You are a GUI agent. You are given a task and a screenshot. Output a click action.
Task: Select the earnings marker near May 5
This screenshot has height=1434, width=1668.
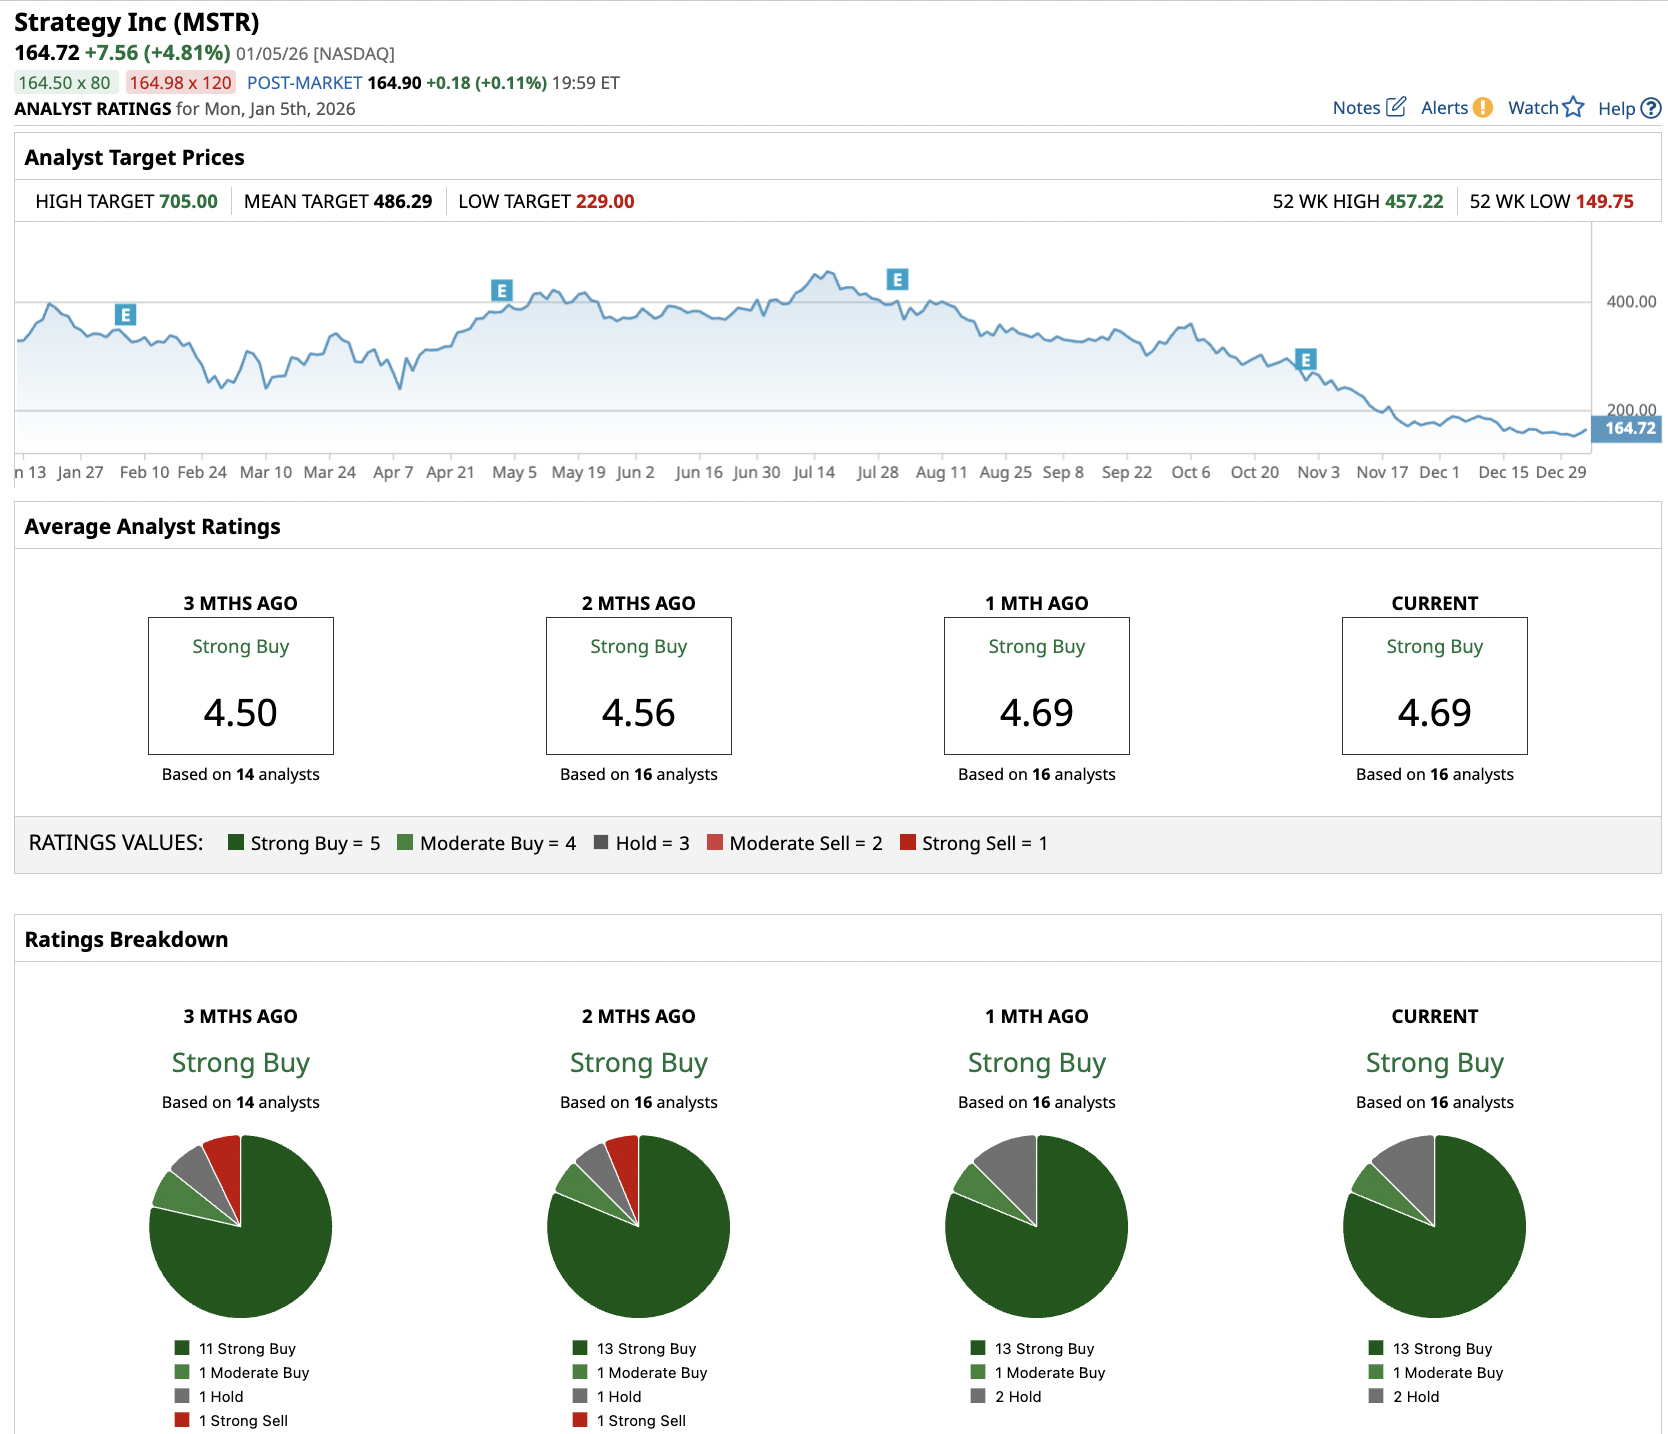coord(502,290)
